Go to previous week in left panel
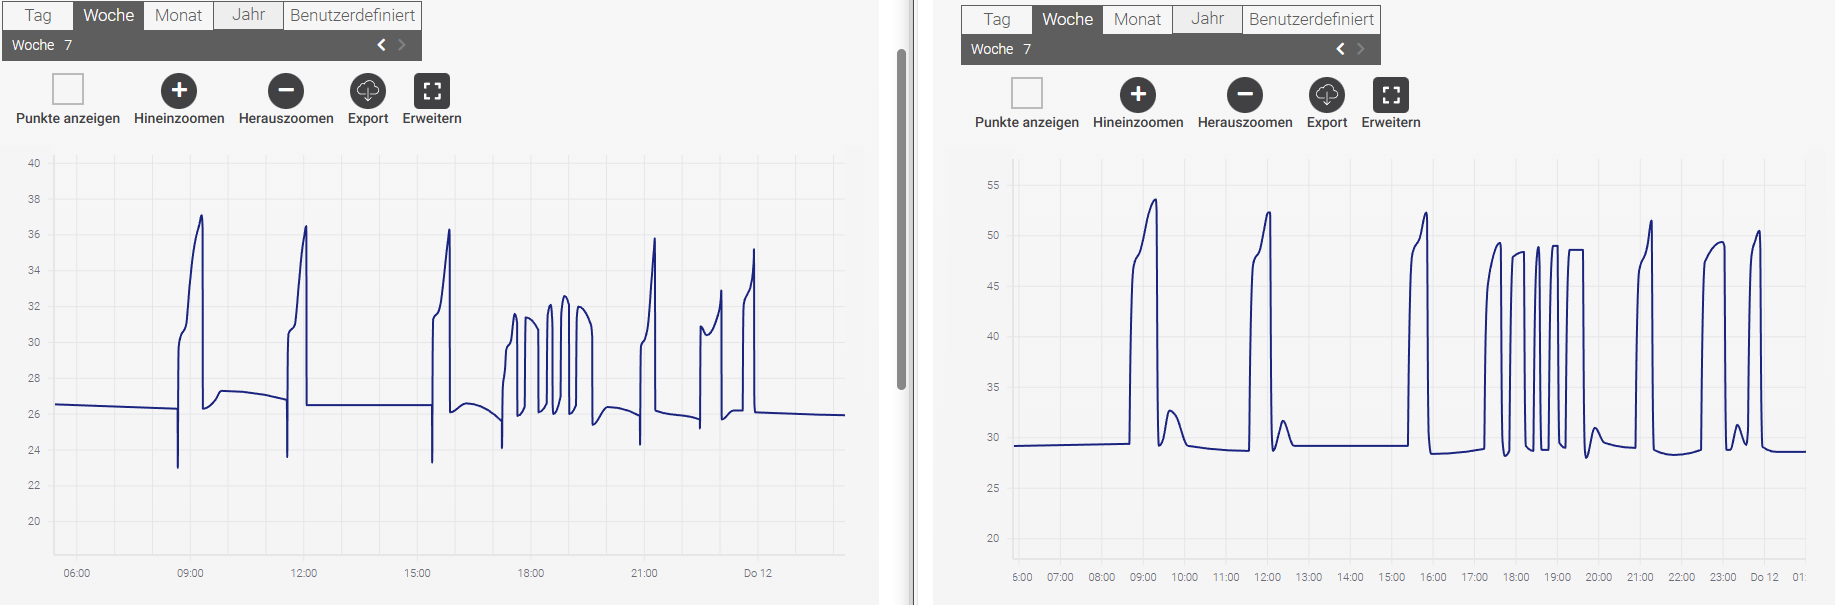 (381, 45)
